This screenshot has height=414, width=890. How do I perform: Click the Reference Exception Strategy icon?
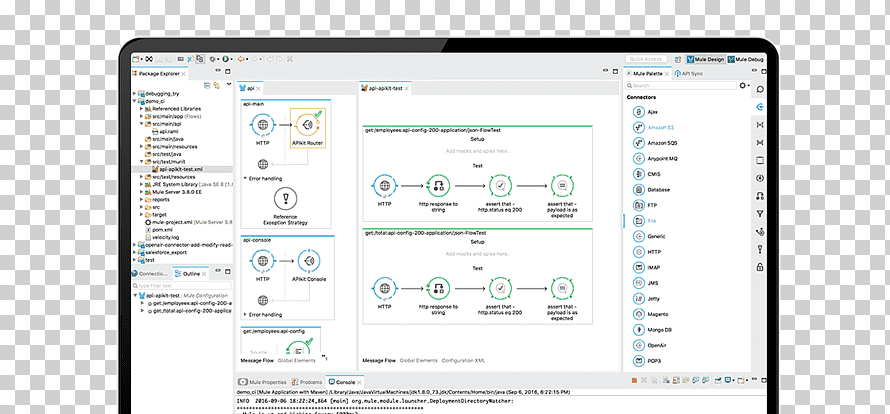[286, 199]
